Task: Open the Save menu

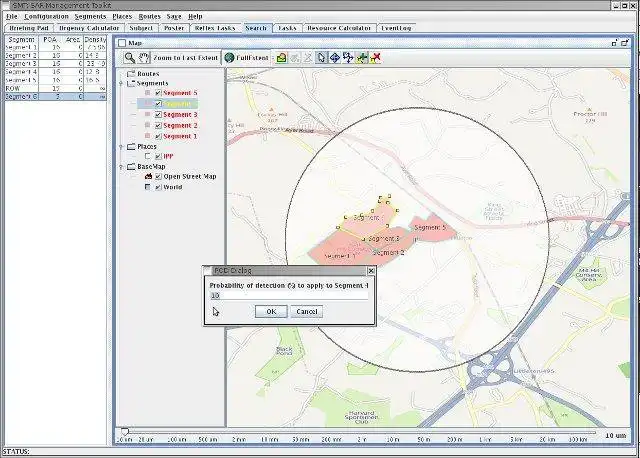Action: click(x=174, y=16)
